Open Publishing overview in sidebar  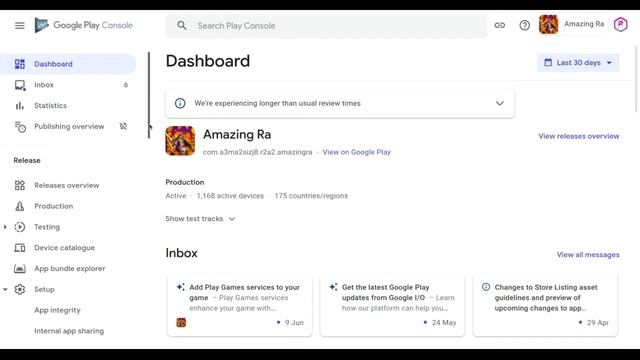[68, 127]
